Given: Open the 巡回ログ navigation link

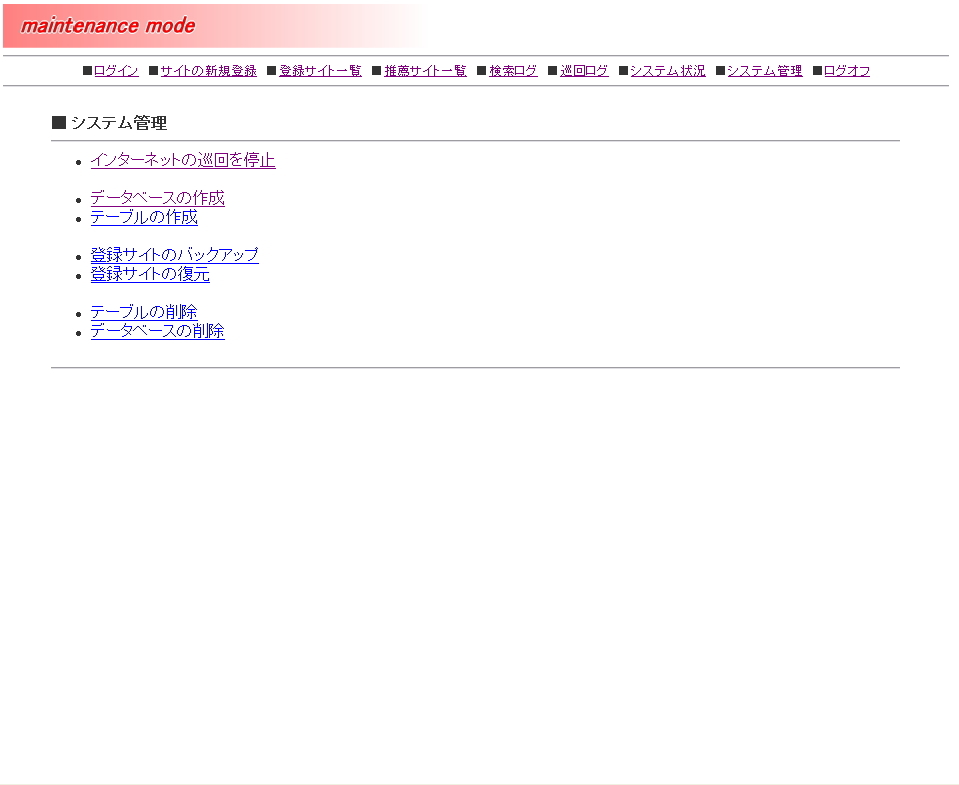Looking at the screenshot, I should (584, 71).
